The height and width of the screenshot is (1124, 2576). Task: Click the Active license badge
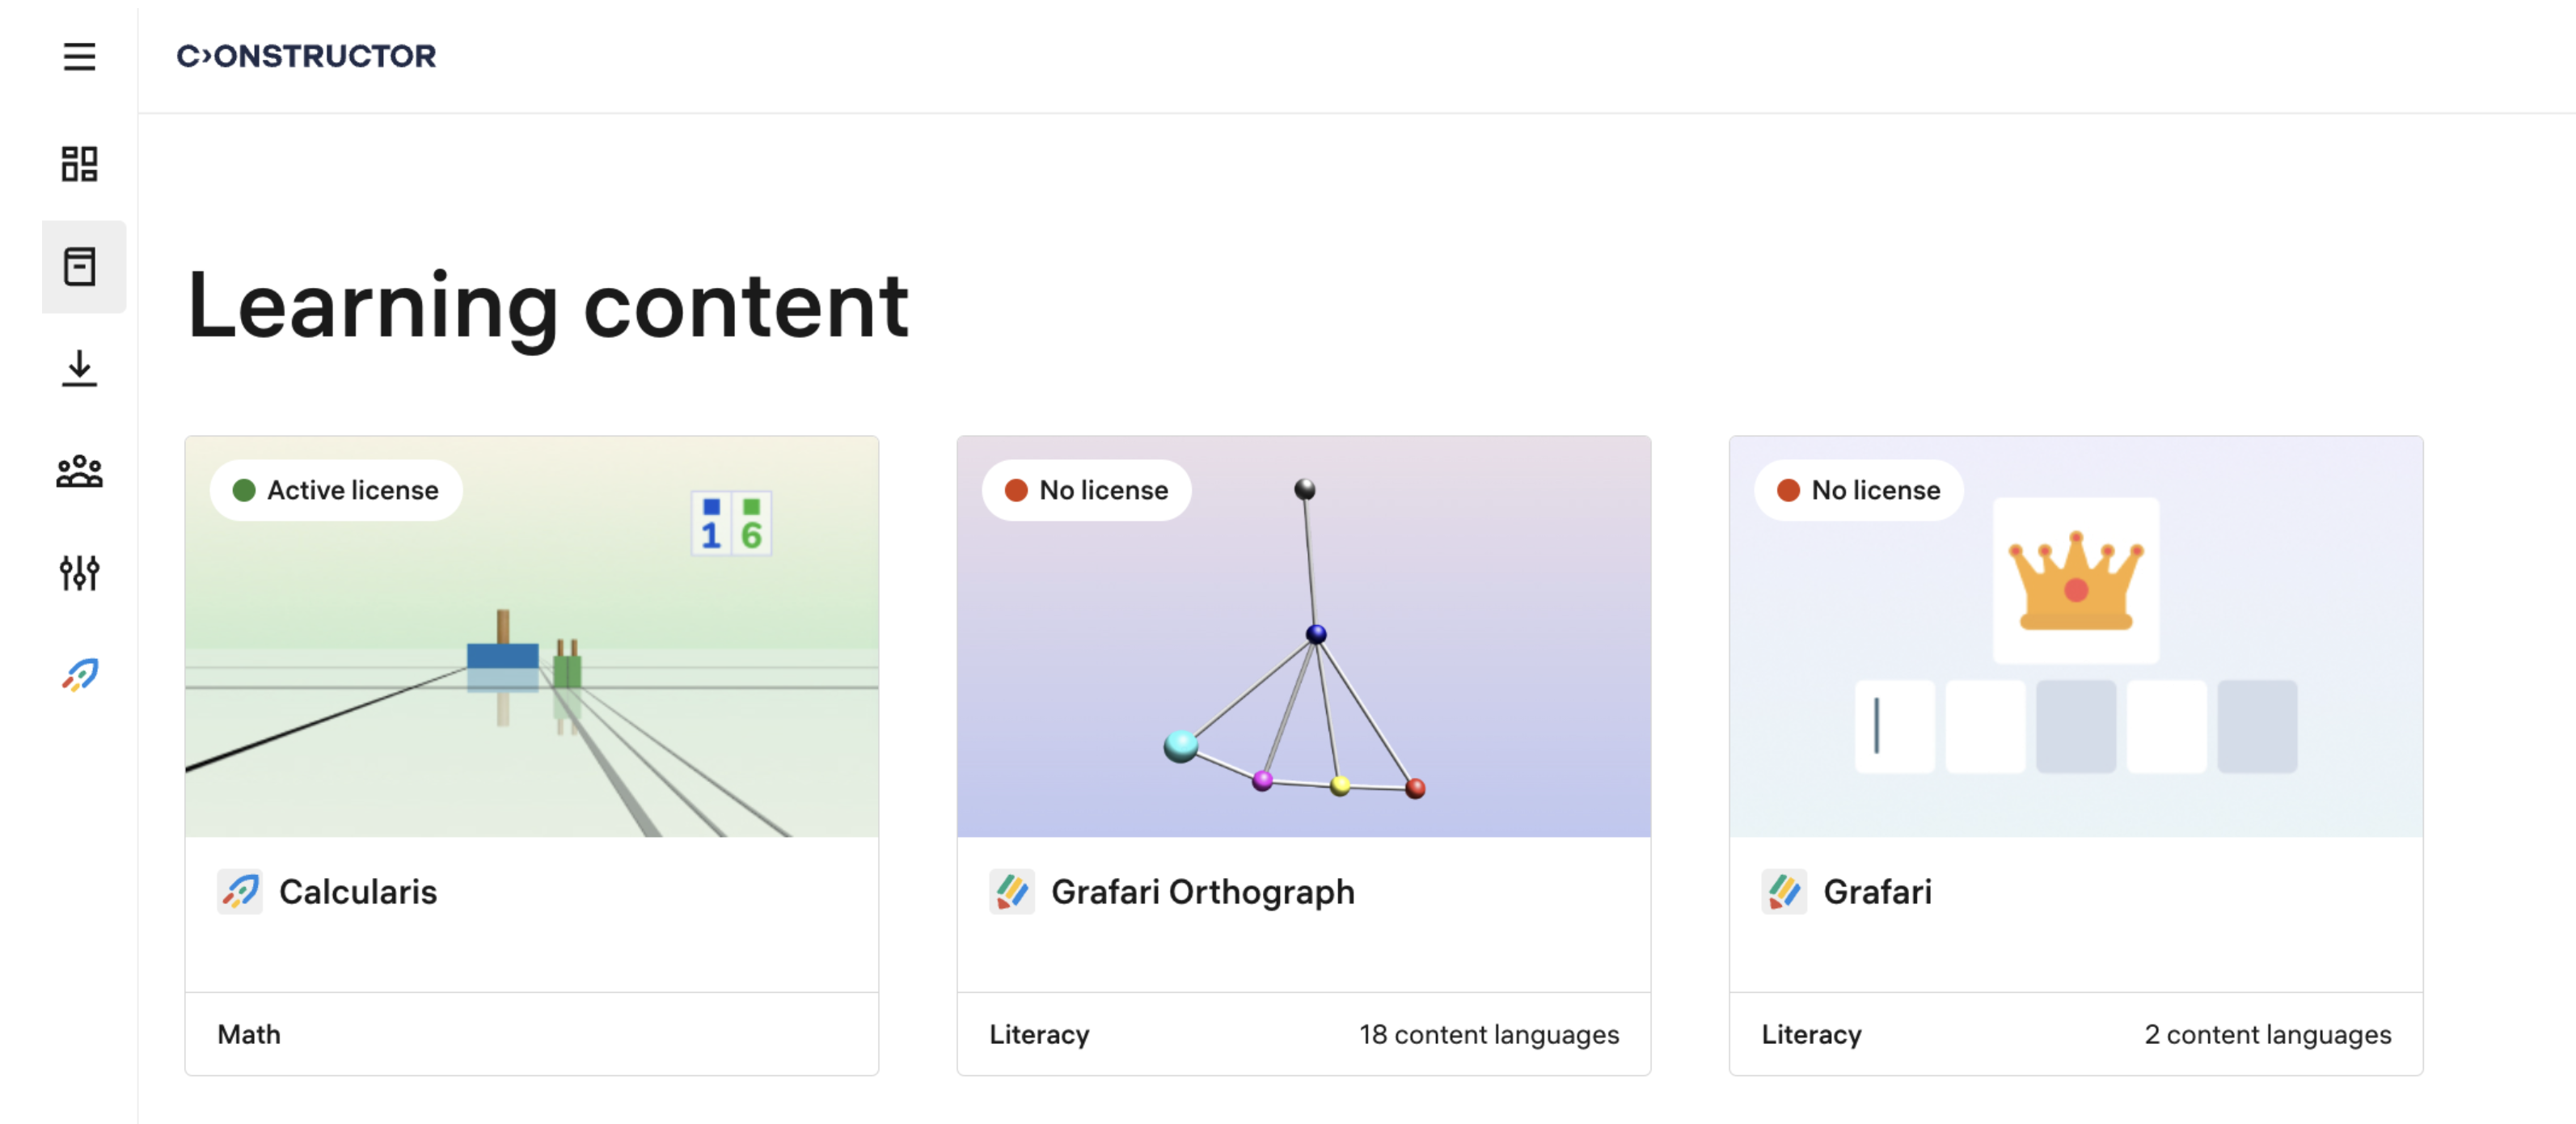tap(336, 490)
